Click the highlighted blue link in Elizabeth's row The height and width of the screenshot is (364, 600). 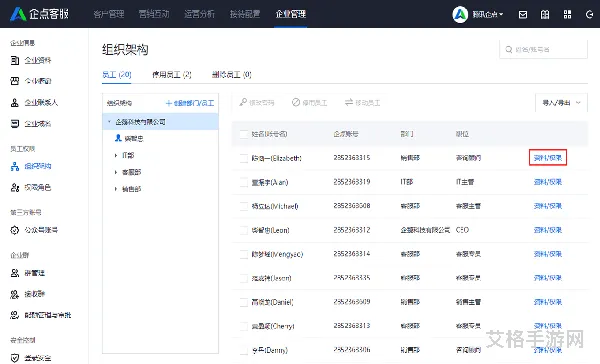[548, 158]
